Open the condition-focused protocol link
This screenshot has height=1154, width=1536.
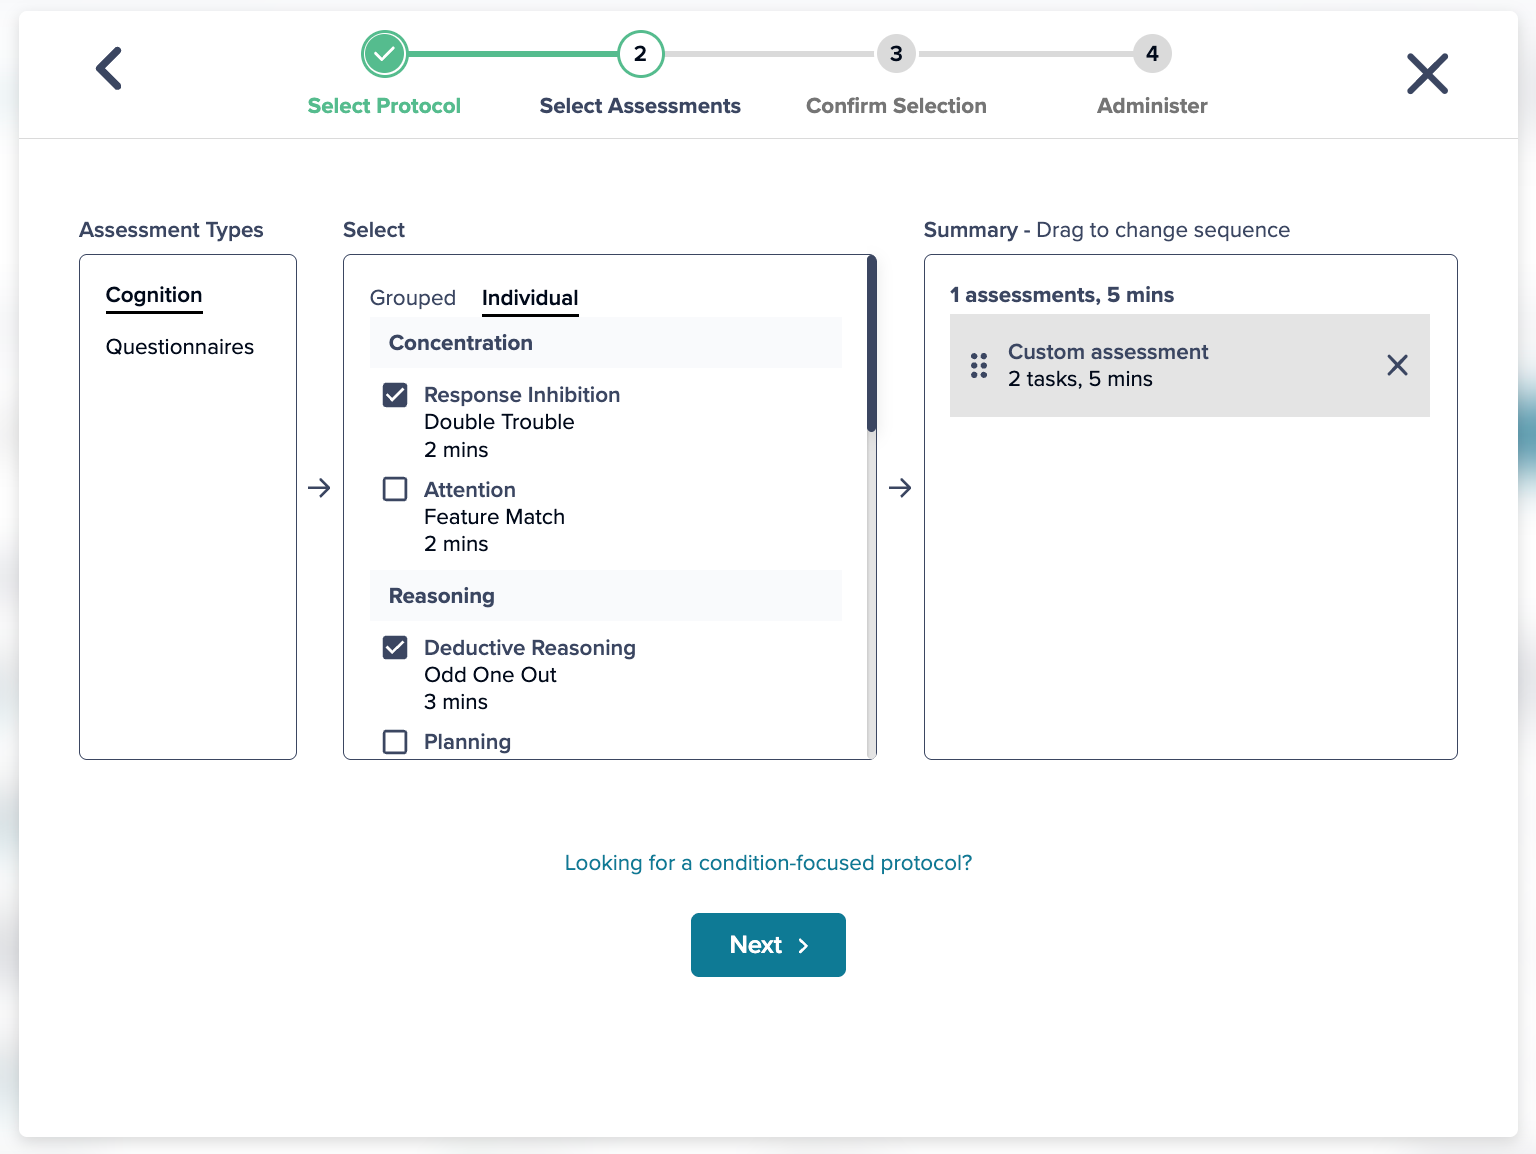click(768, 862)
